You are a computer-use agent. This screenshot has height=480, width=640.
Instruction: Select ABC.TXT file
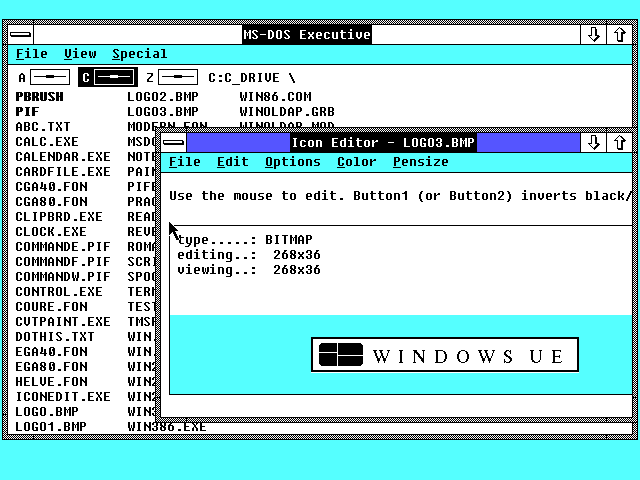click(x=43, y=127)
